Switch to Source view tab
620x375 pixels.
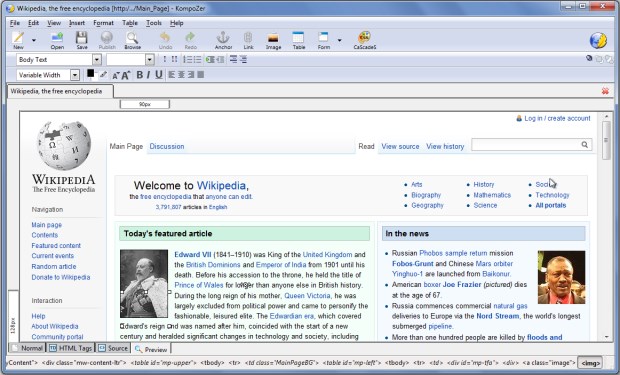pos(113,348)
